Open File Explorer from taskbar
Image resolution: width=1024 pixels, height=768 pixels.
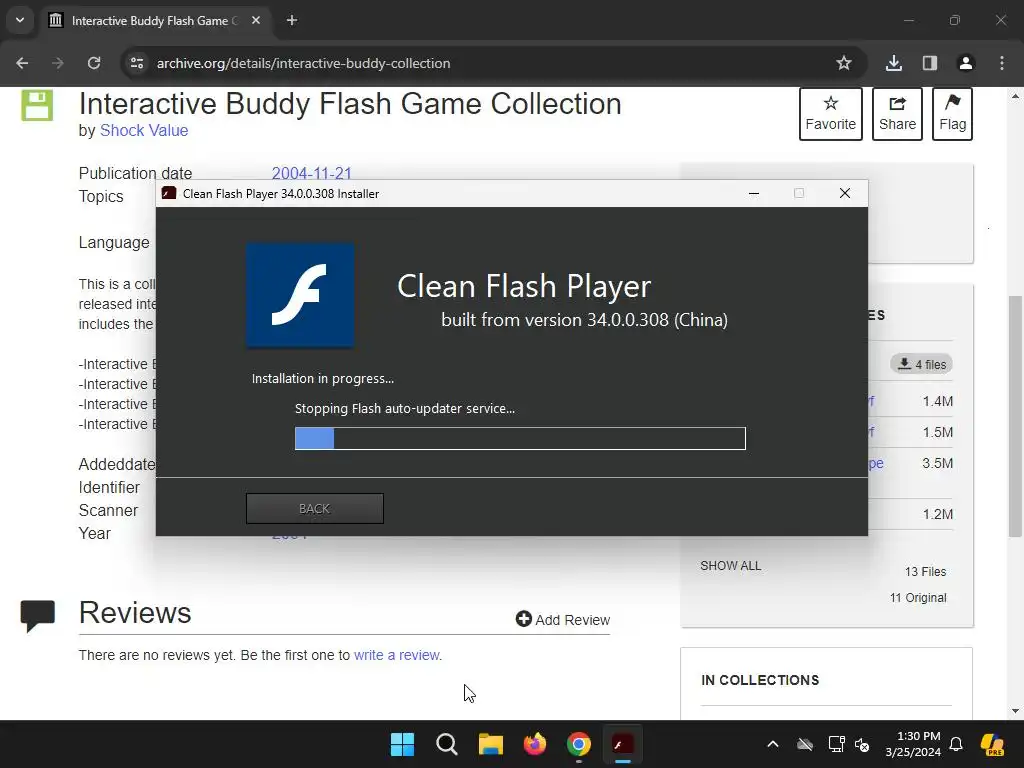[490, 744]
